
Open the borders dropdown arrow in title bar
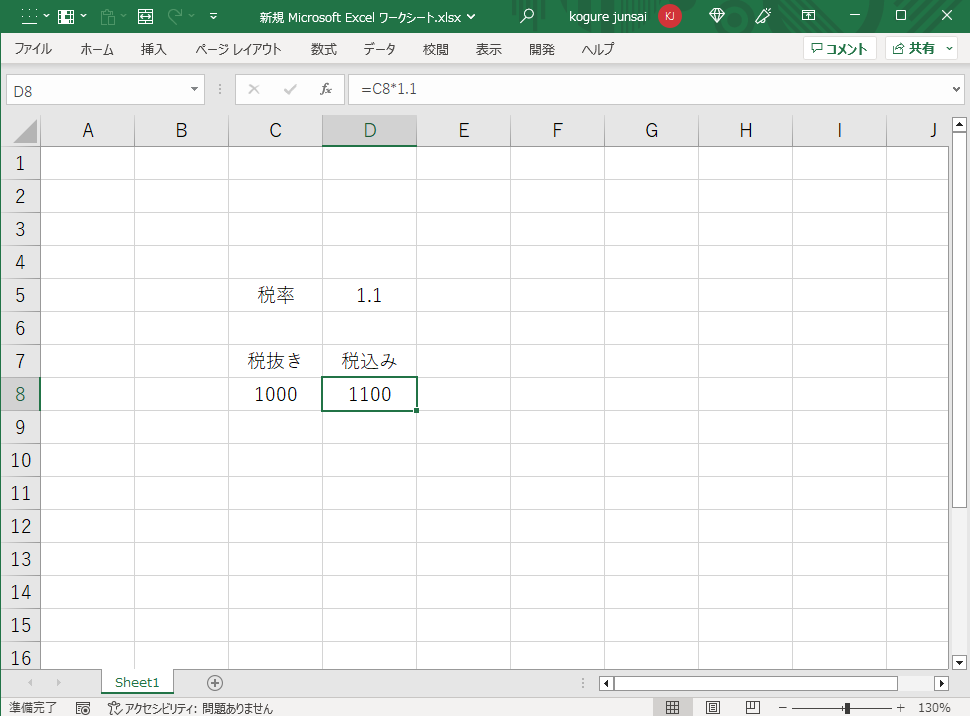coord(46,16)
